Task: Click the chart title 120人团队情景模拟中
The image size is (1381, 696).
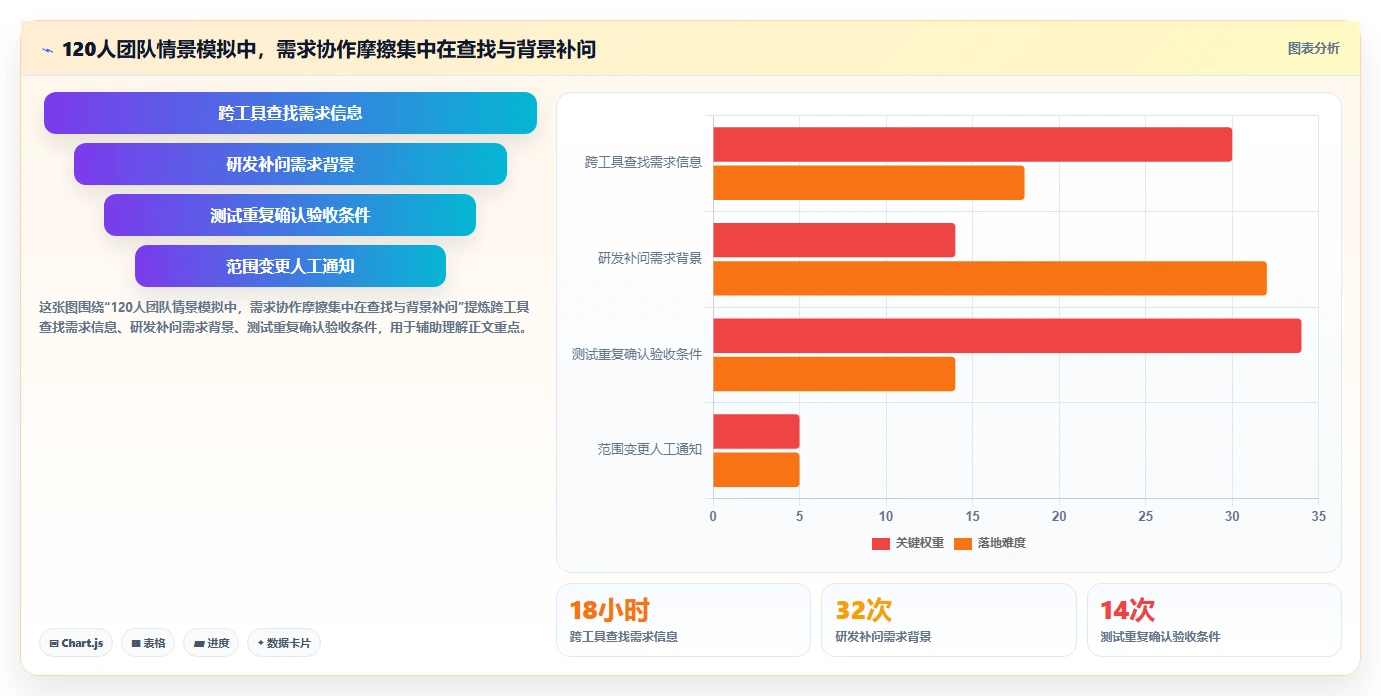Action: coord(329,49)
